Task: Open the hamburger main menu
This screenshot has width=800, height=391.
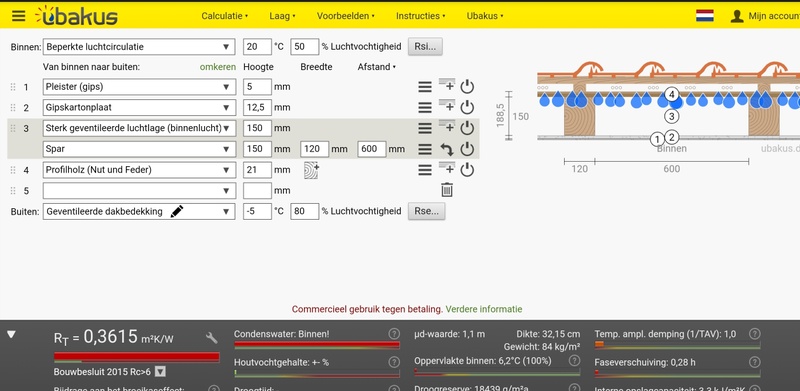Action: [19, 16]
